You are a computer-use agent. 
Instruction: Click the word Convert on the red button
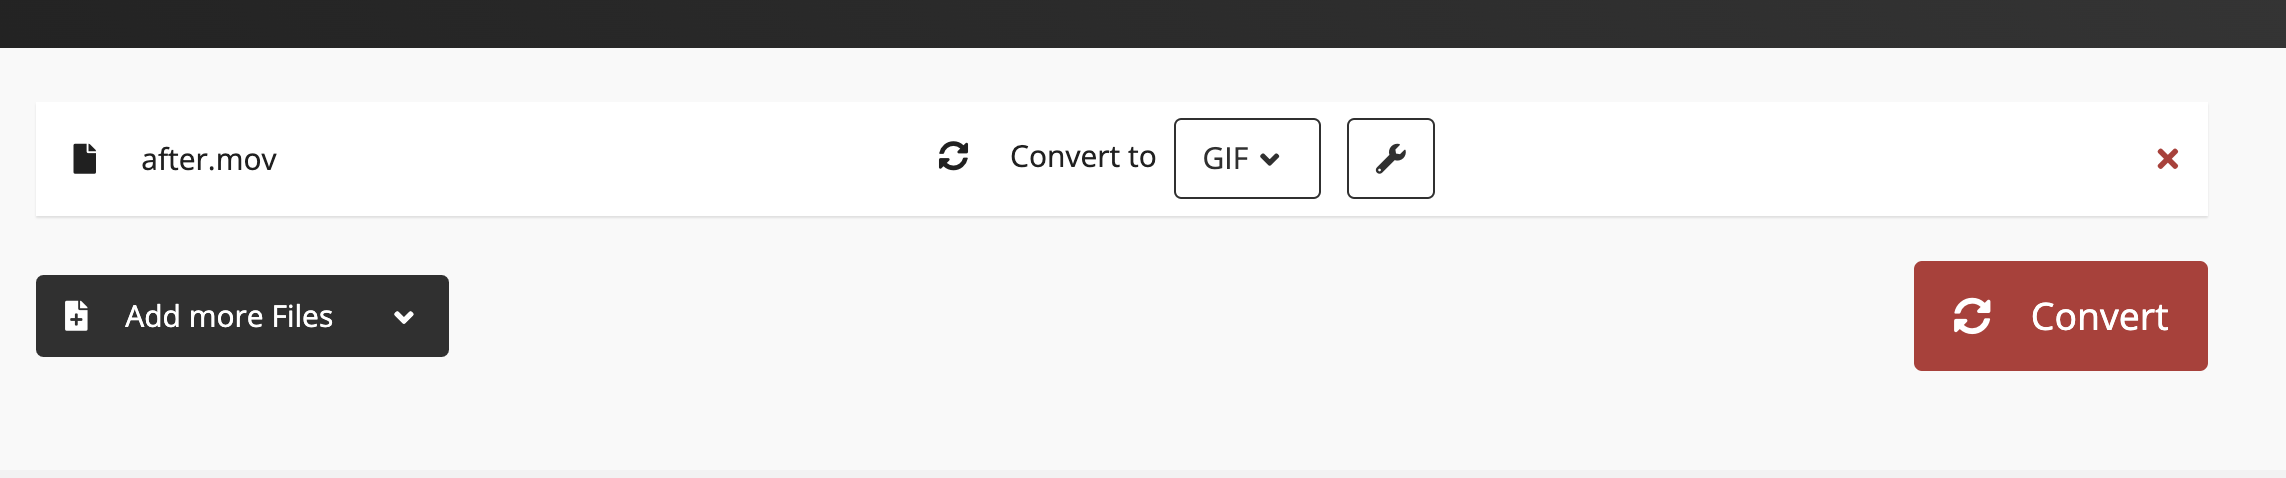tap(2099, 317)
